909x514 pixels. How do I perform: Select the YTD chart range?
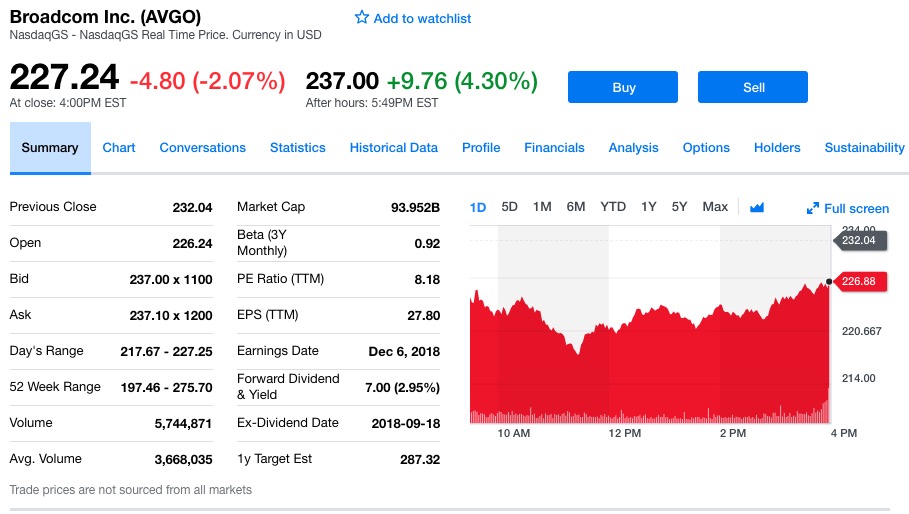[x=613, y=207]
